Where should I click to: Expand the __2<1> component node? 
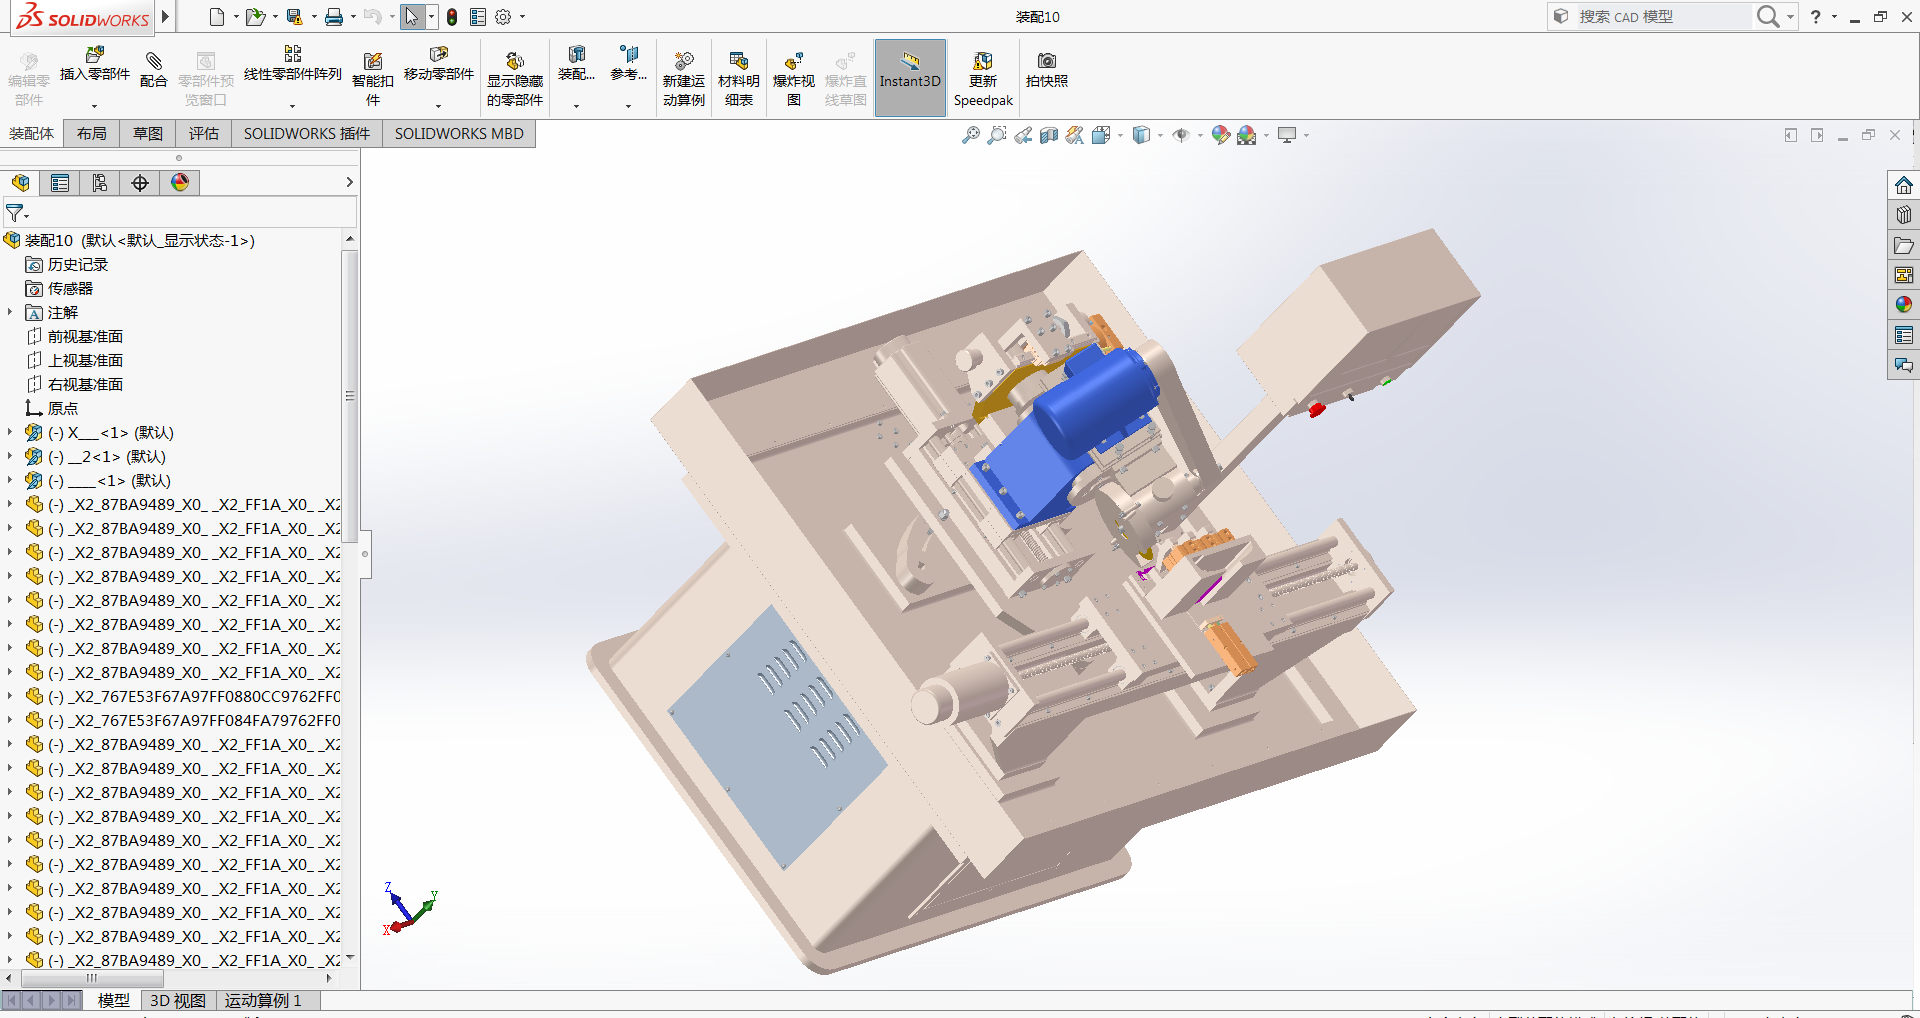pyautogui.click(x=10, y=456)
